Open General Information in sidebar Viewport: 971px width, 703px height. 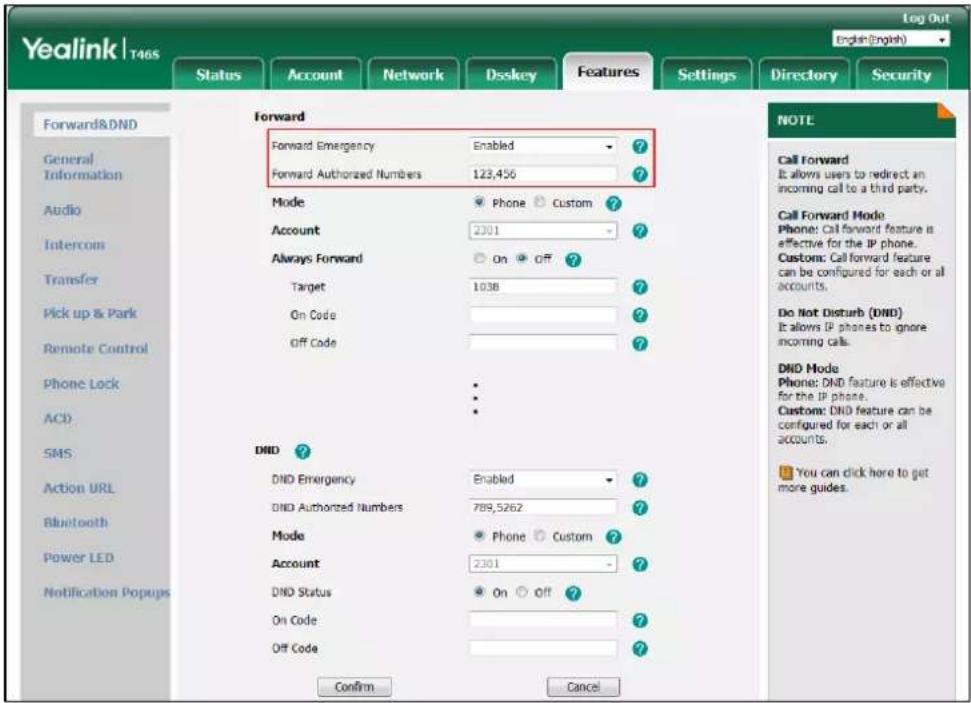pos(82,167)
